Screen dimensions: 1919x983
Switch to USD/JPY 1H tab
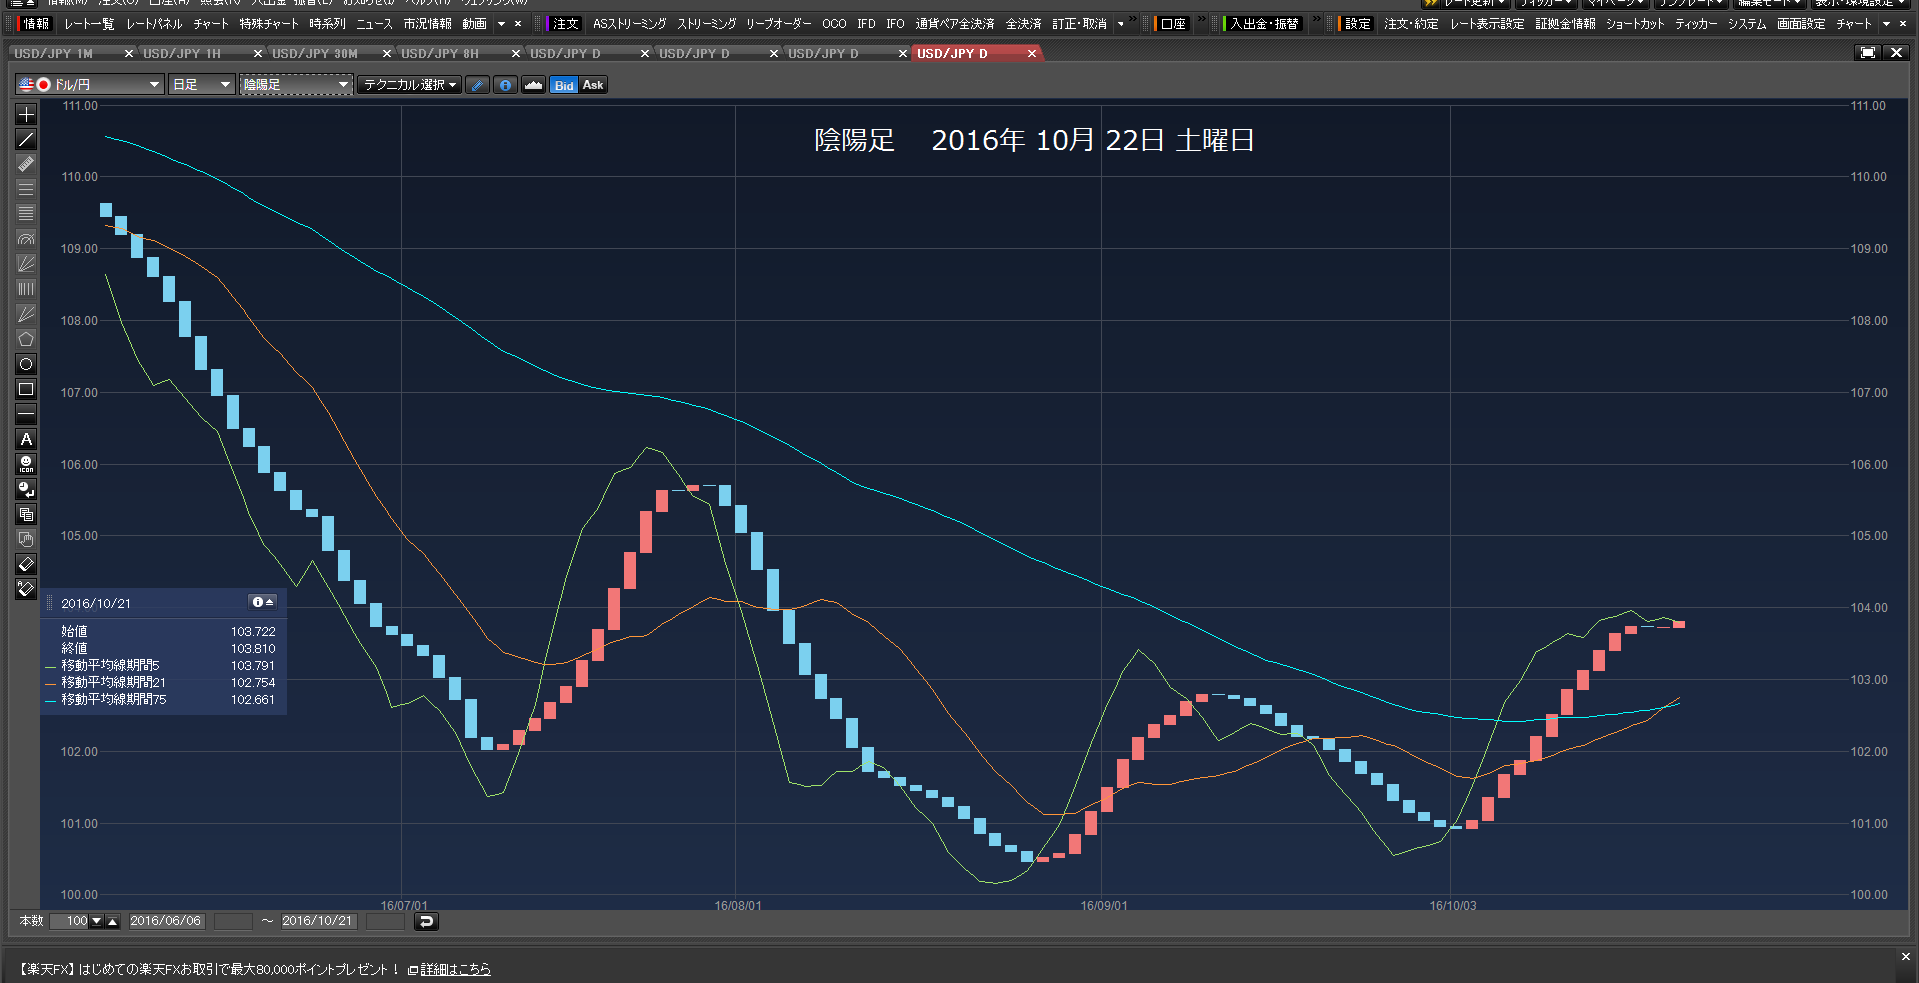(182, 54)
